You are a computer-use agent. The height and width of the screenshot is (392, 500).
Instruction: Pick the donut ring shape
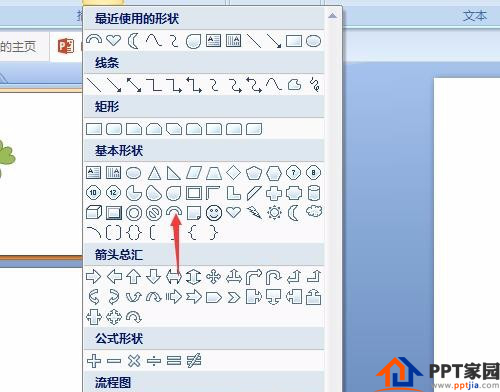pyautogui.click(x=134, y=213)
